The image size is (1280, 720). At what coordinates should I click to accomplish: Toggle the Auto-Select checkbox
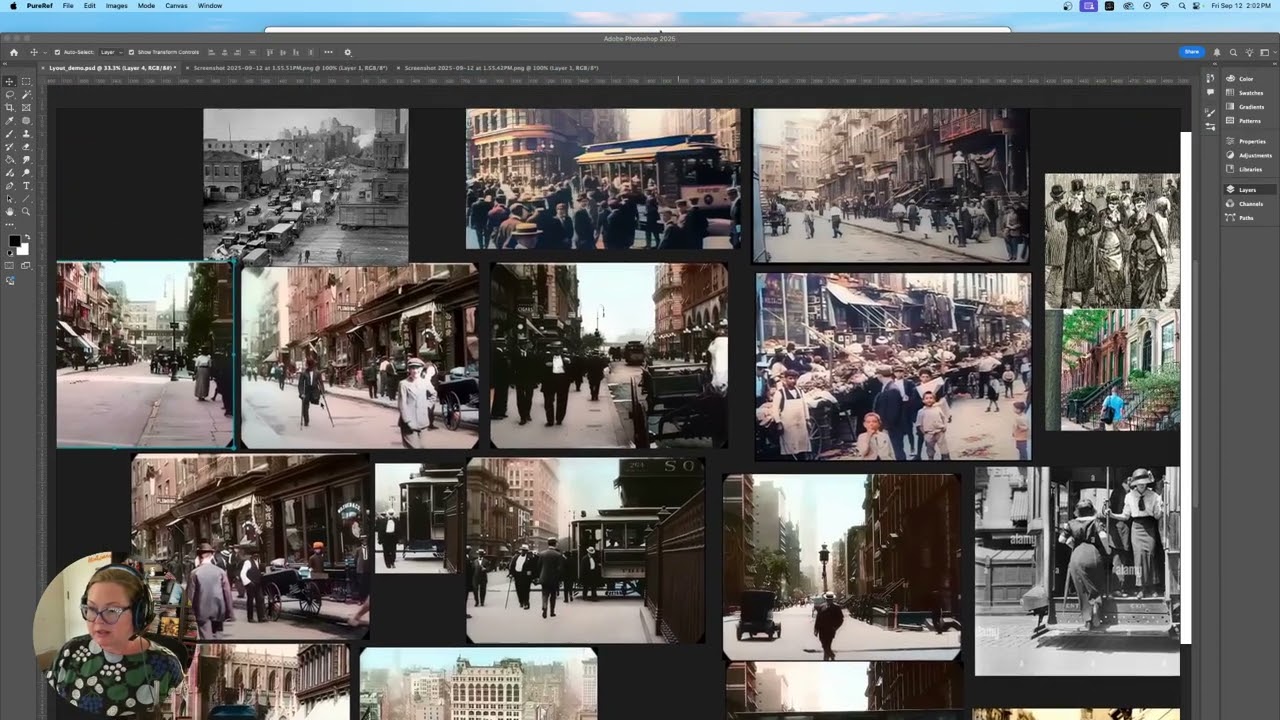point(57,52)
